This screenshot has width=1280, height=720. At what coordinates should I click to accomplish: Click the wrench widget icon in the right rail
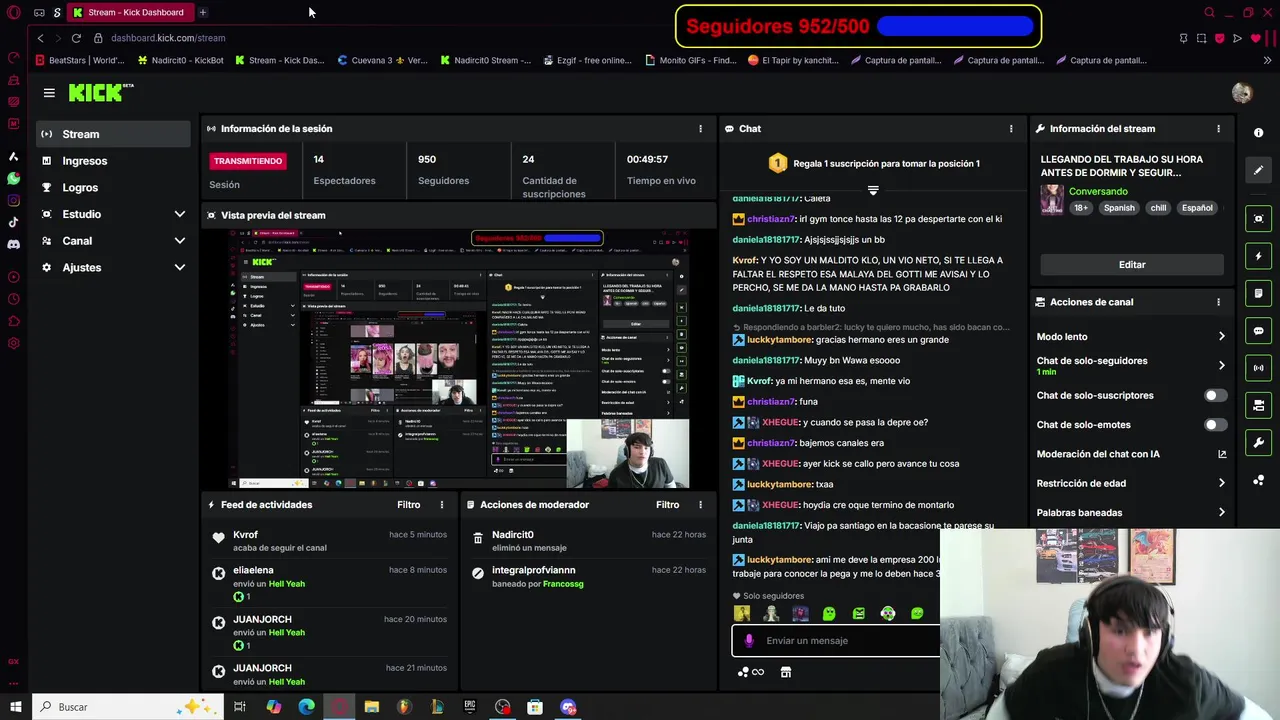click(x=1258, y=442)
